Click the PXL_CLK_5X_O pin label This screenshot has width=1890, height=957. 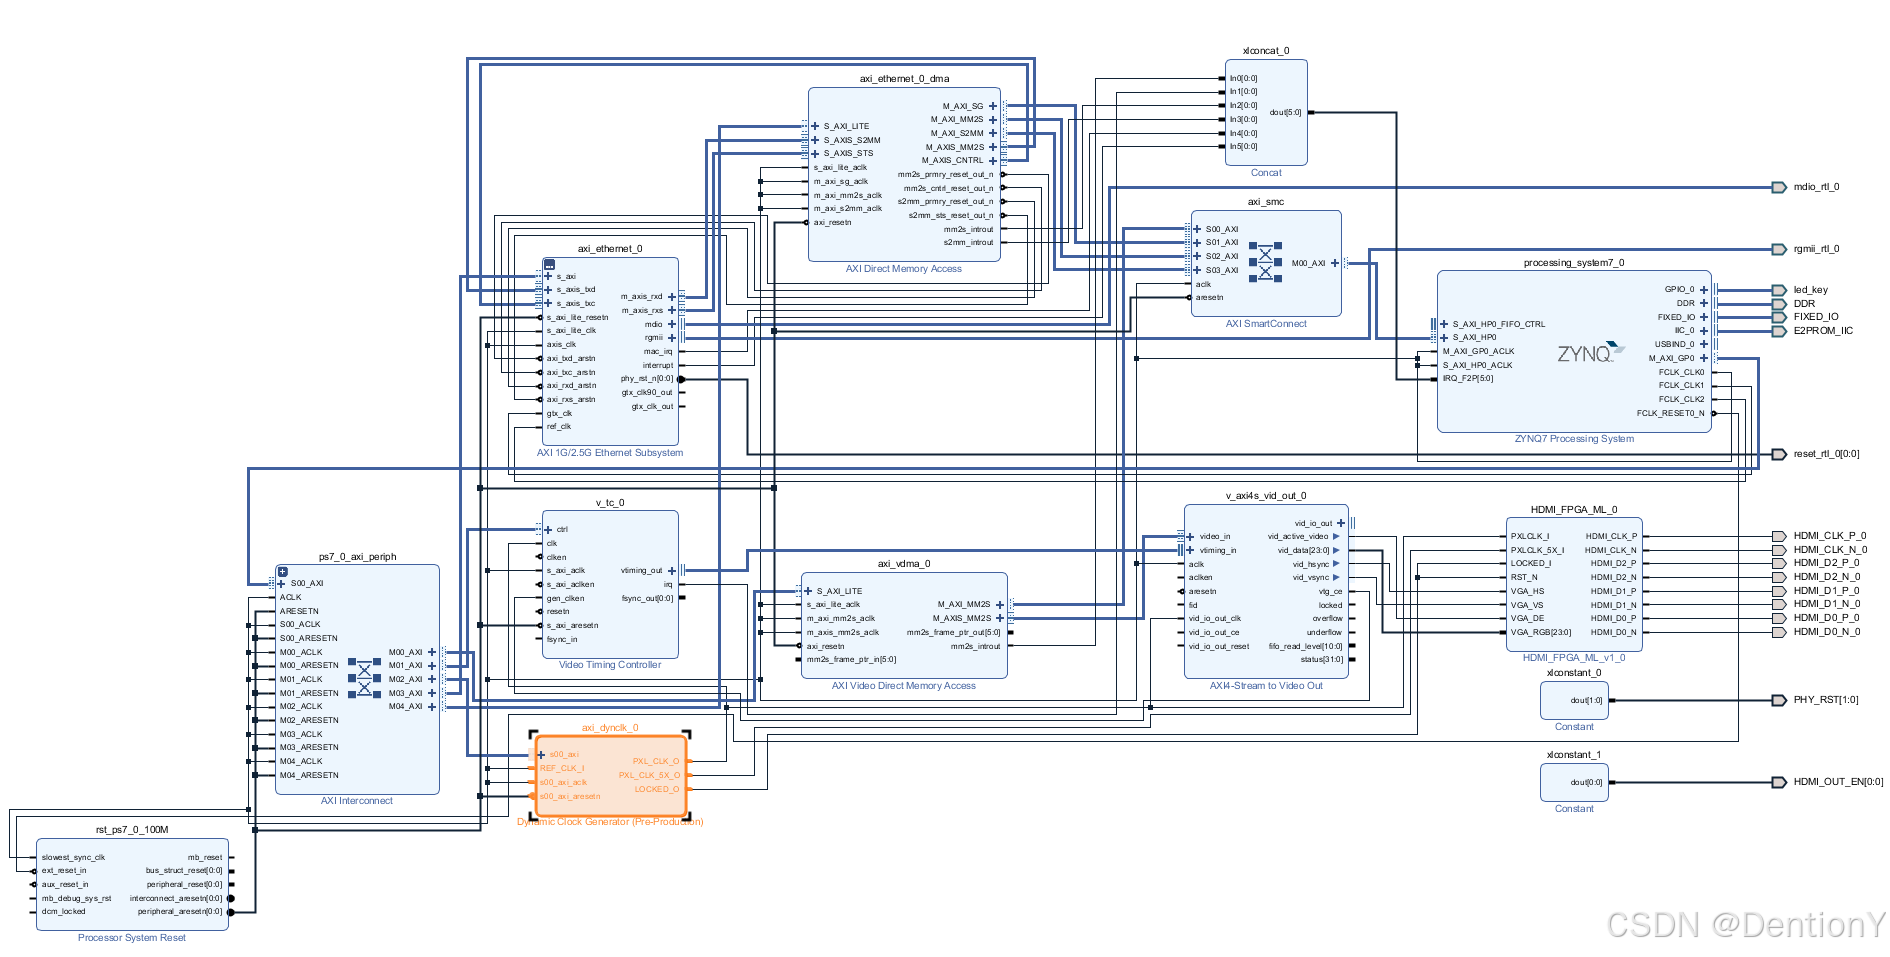pos(649,775)
